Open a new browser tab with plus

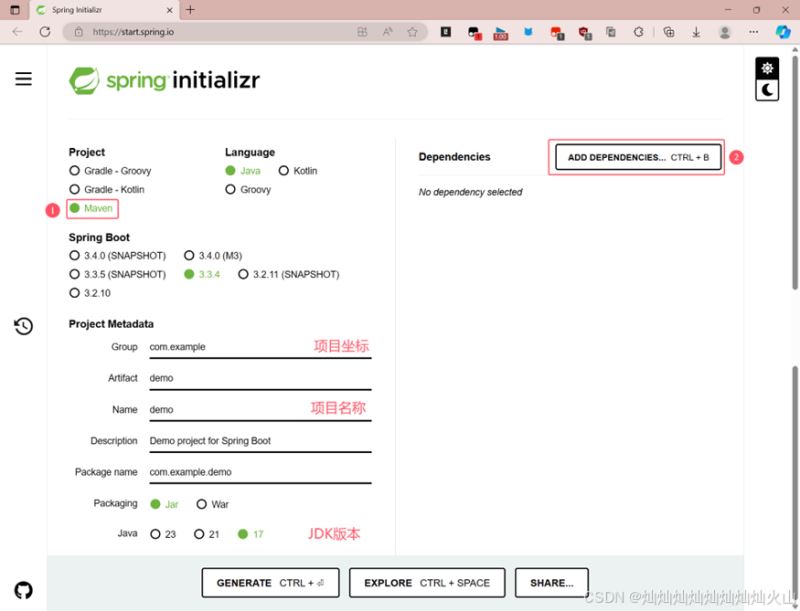tap(190, 10)
